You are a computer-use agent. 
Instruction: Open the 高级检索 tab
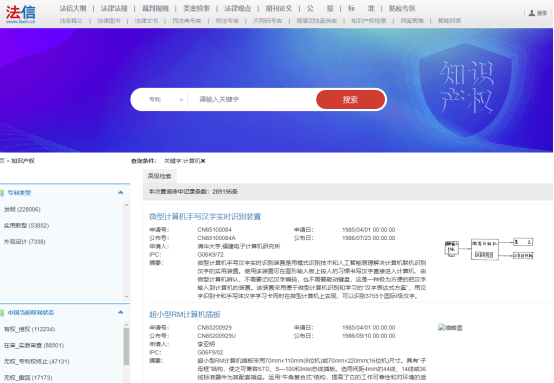[x=159, y=176]
